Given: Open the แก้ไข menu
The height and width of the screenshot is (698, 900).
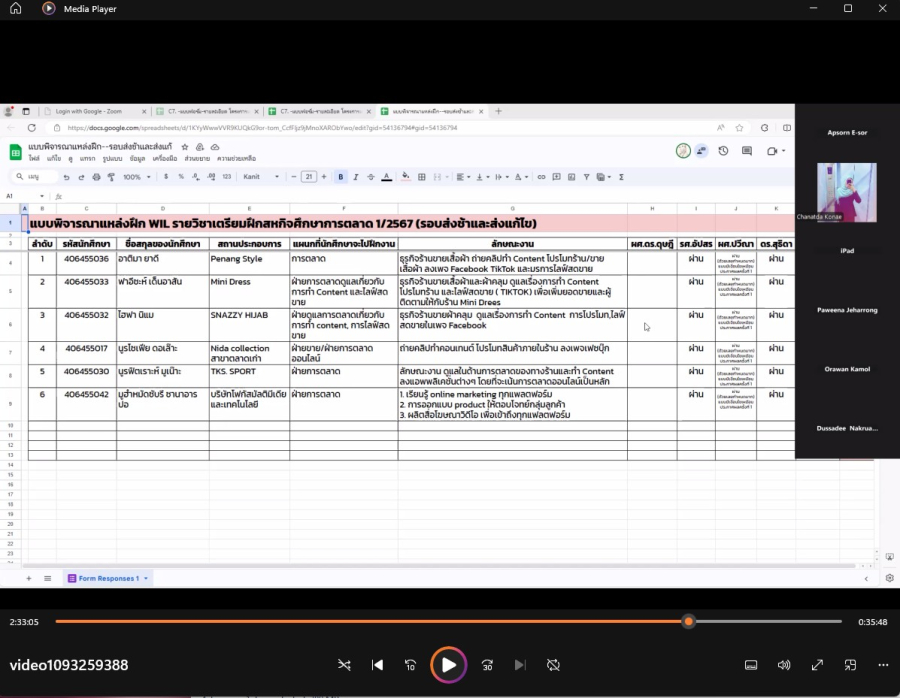Looking at the screenshot, I should (x=54, y=158).
